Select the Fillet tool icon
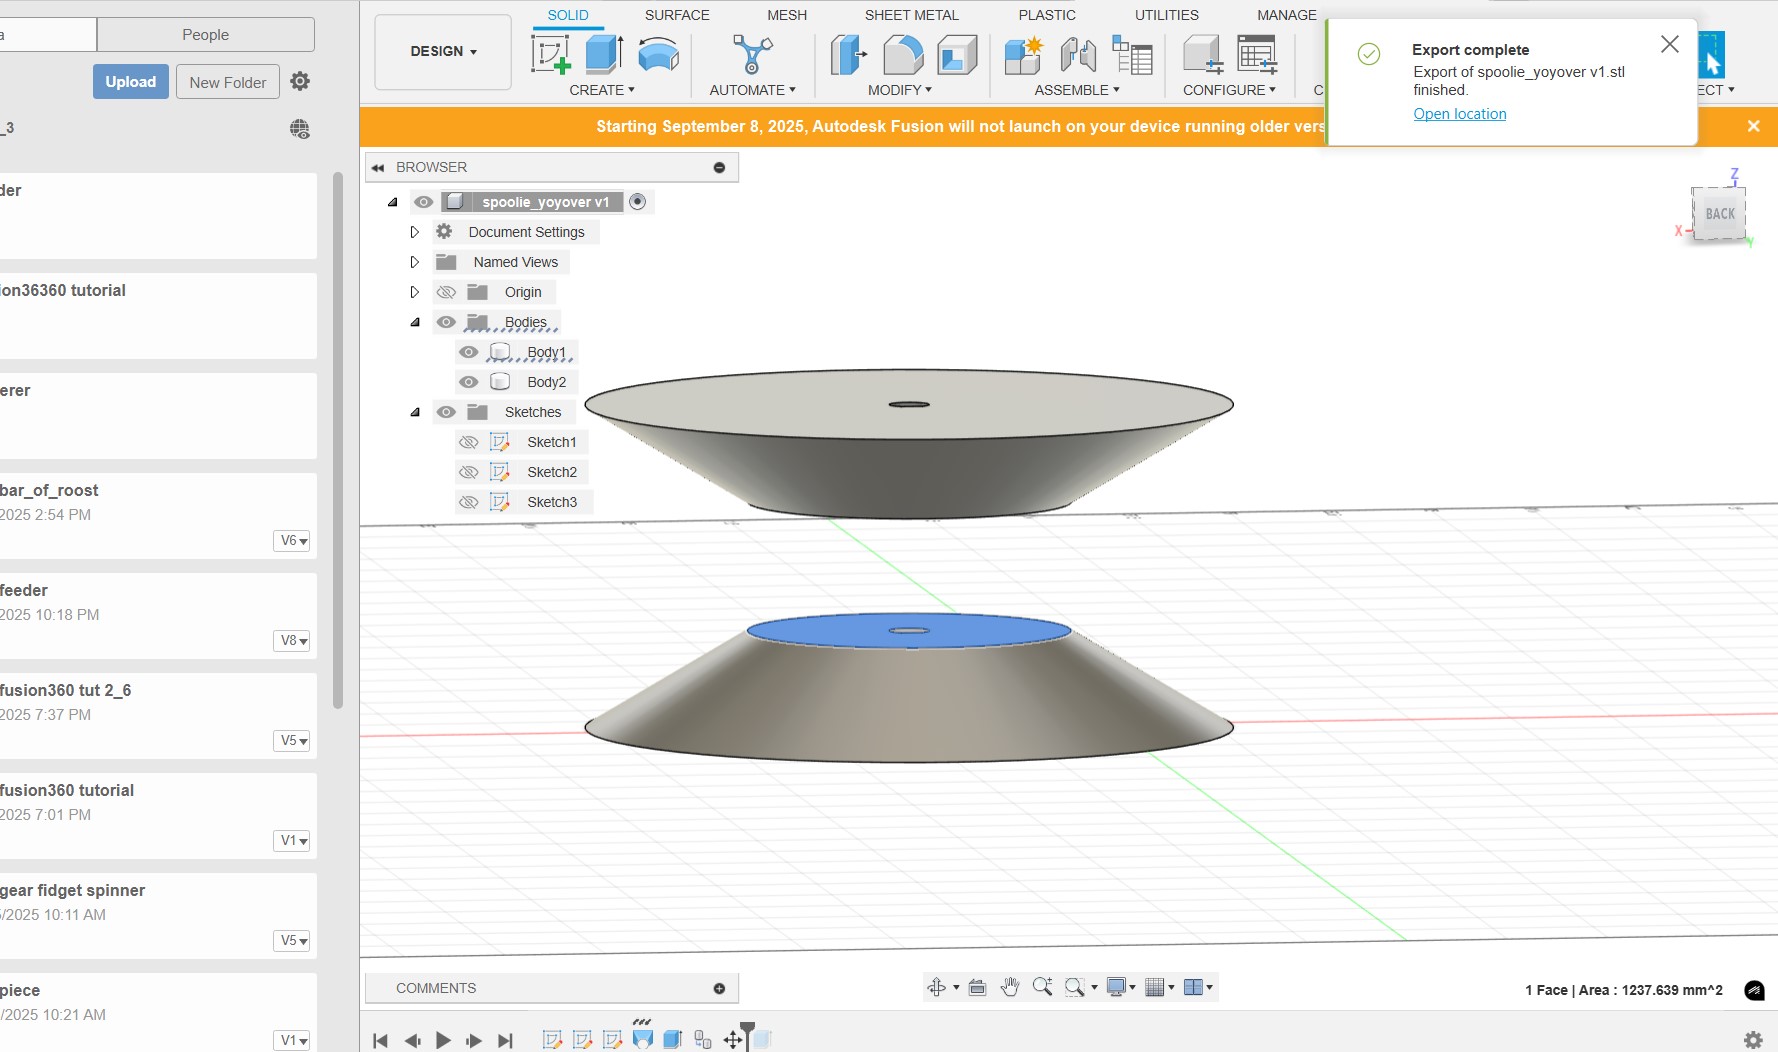 pyautogui.click(x=903, y=54)
